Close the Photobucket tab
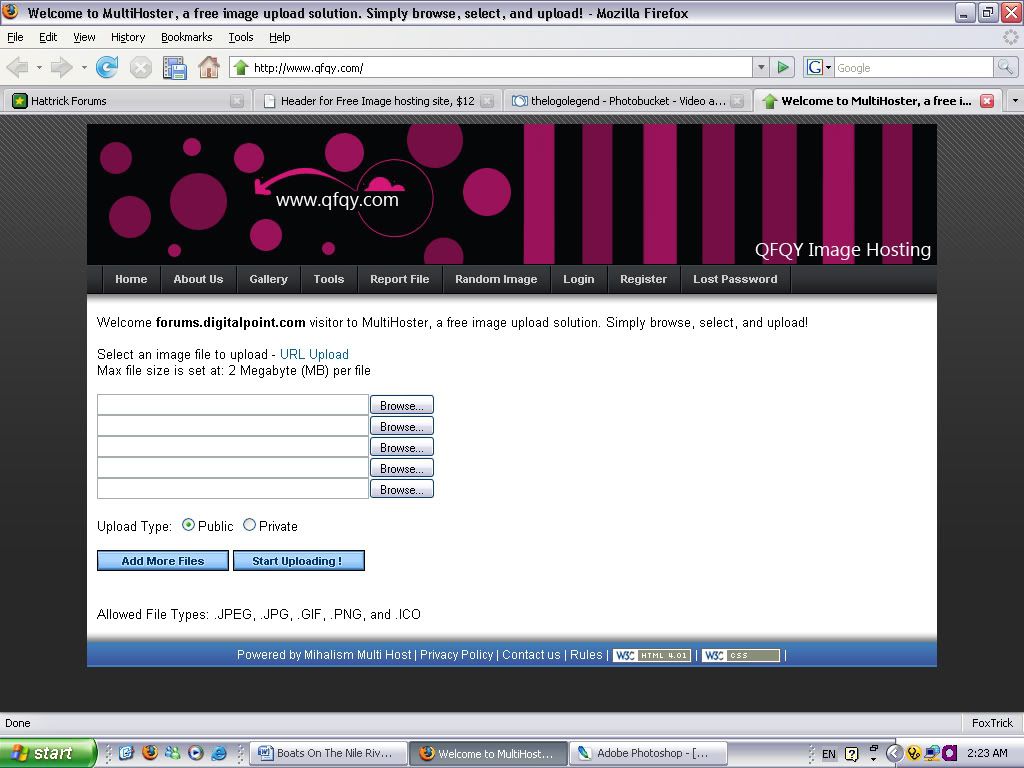This screenshot has height=768, width=1024. (737, 101)
